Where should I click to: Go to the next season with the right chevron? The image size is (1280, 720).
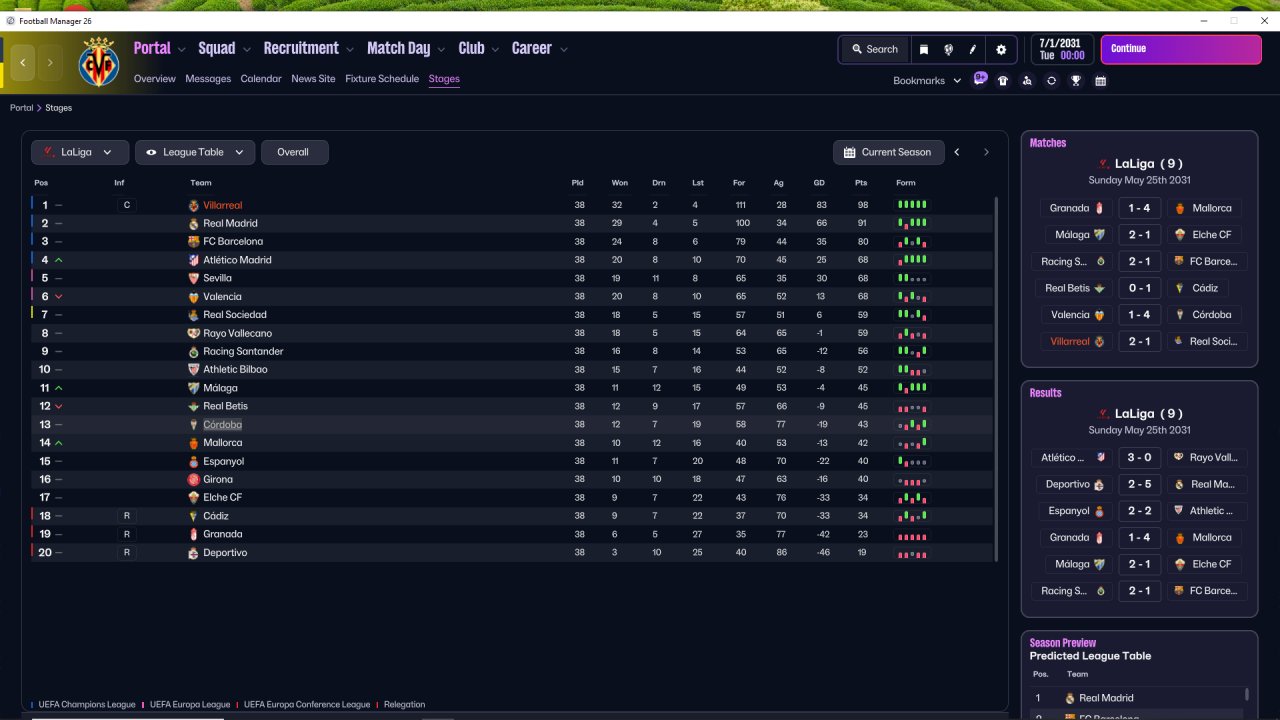pyautogui.click(x=986, y=152)
